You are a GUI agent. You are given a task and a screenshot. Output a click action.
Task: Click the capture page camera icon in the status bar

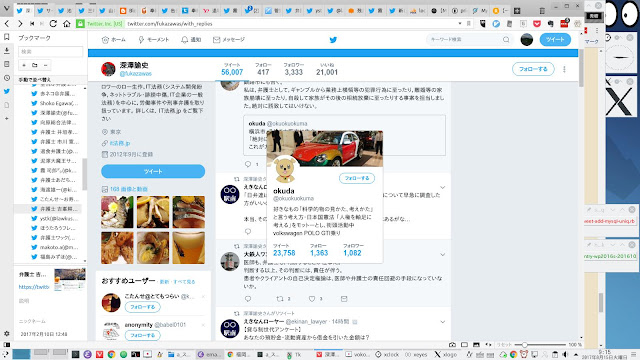452,345
